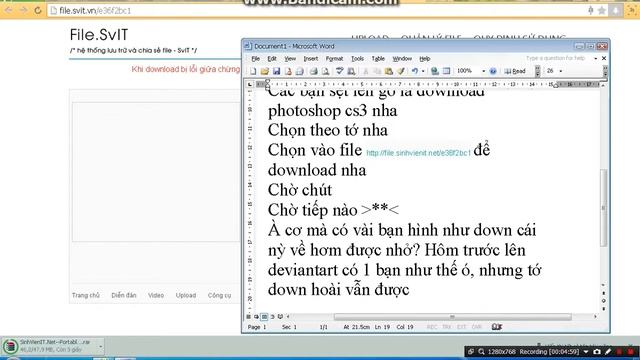Image resolution: width=640 pixels, height=360 pixels.
Task: Select the Print Layout view icon
Action: tap(264, 317)
